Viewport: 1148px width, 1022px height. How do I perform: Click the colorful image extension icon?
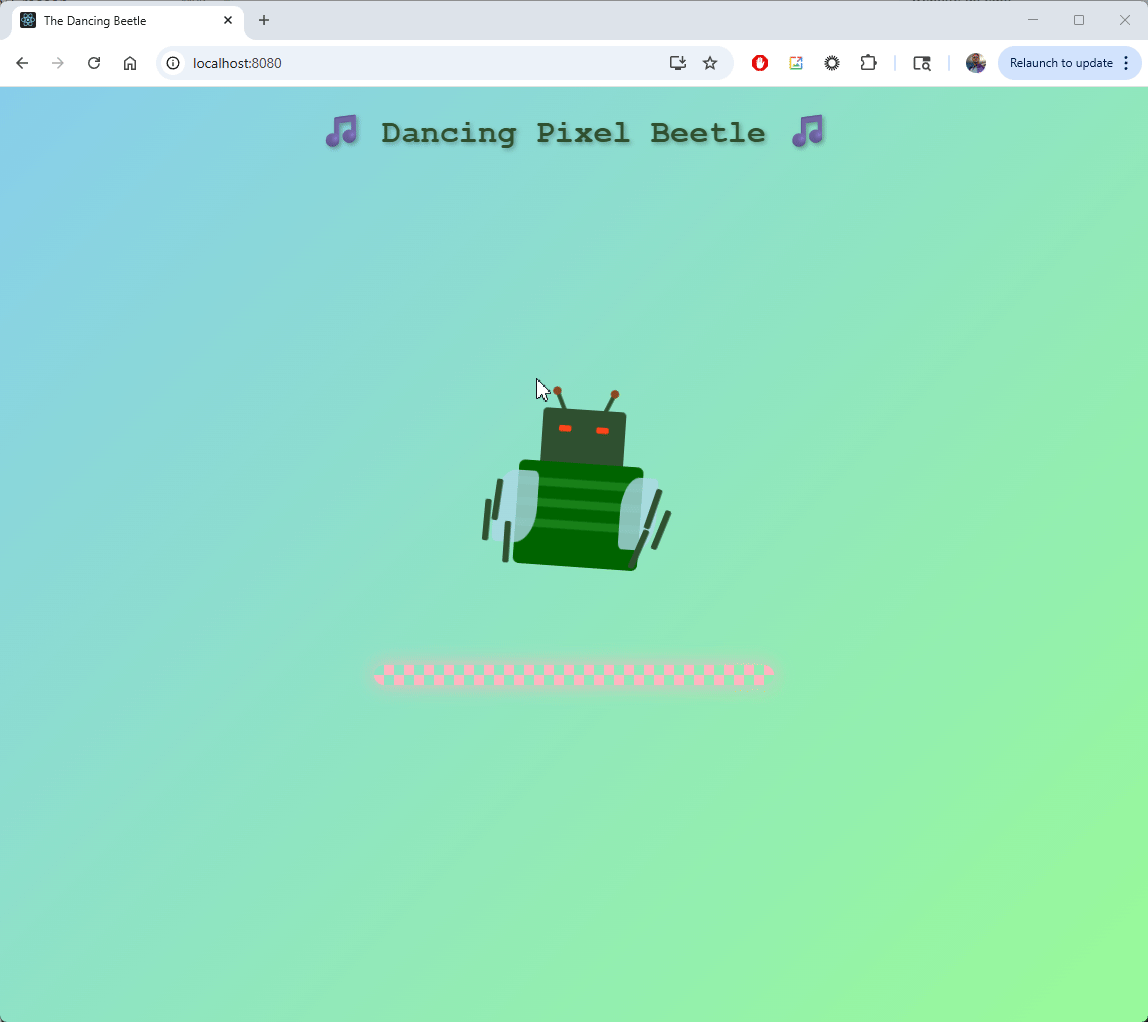pos(796,63)
